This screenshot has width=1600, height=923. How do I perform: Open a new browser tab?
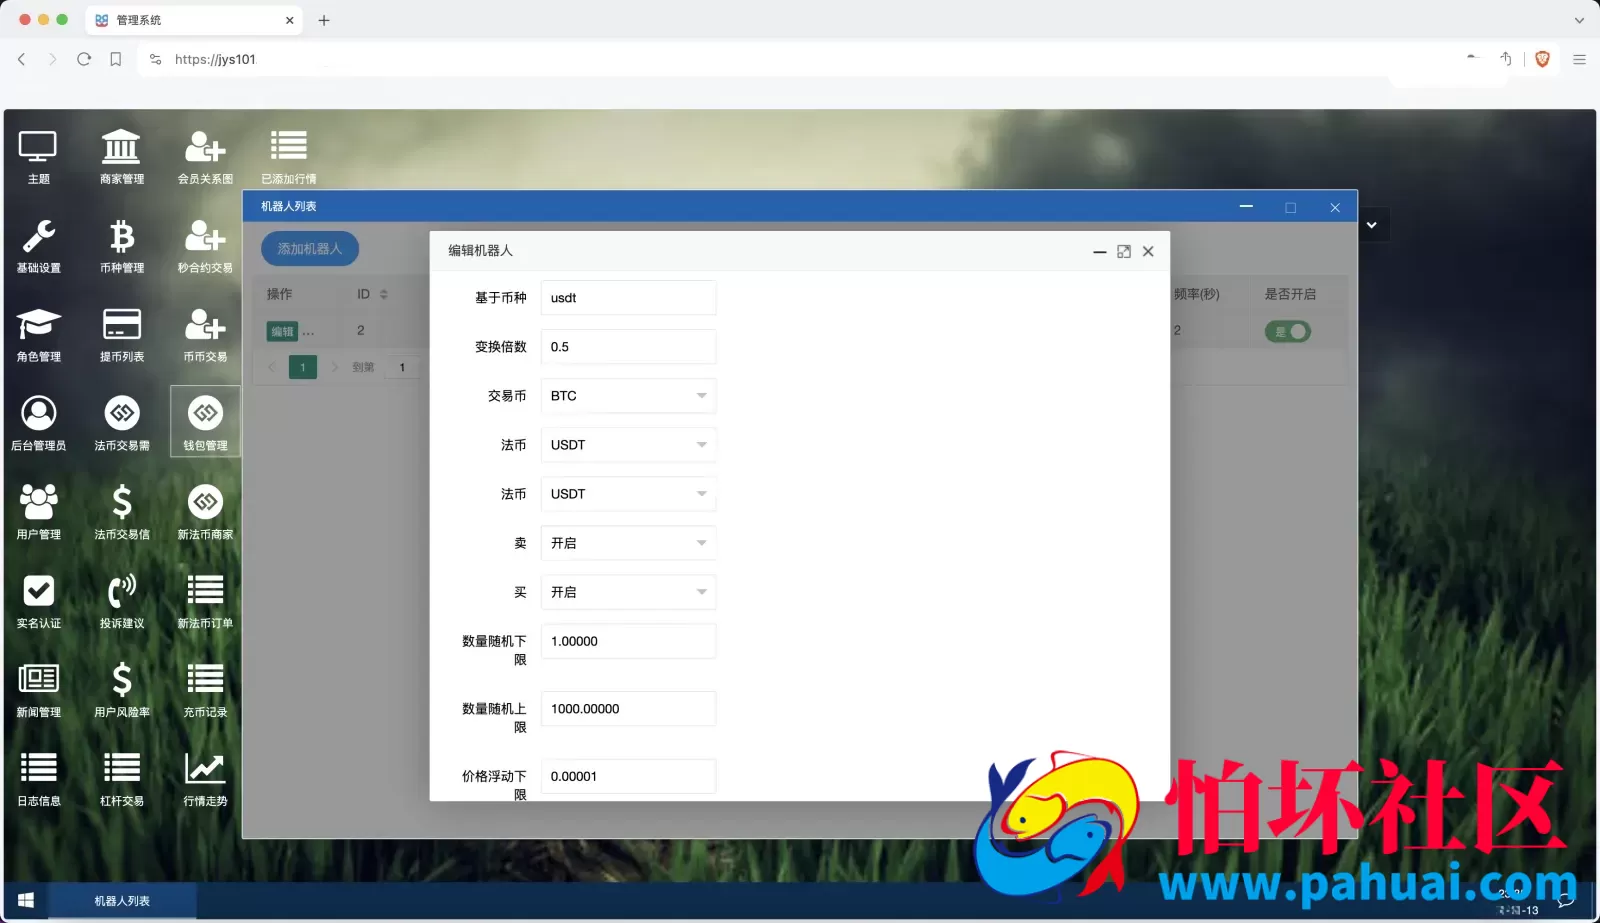coord(323,20)
